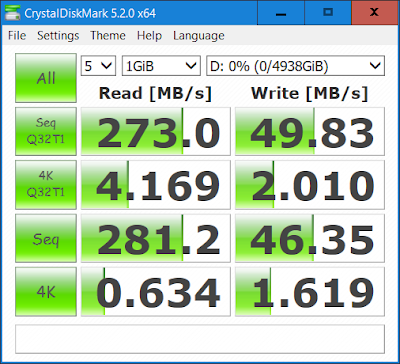Click the Seq Q32T1 read result 273.0
The width and height of the screenshot is (400, 364).
(x=156, y=131)
